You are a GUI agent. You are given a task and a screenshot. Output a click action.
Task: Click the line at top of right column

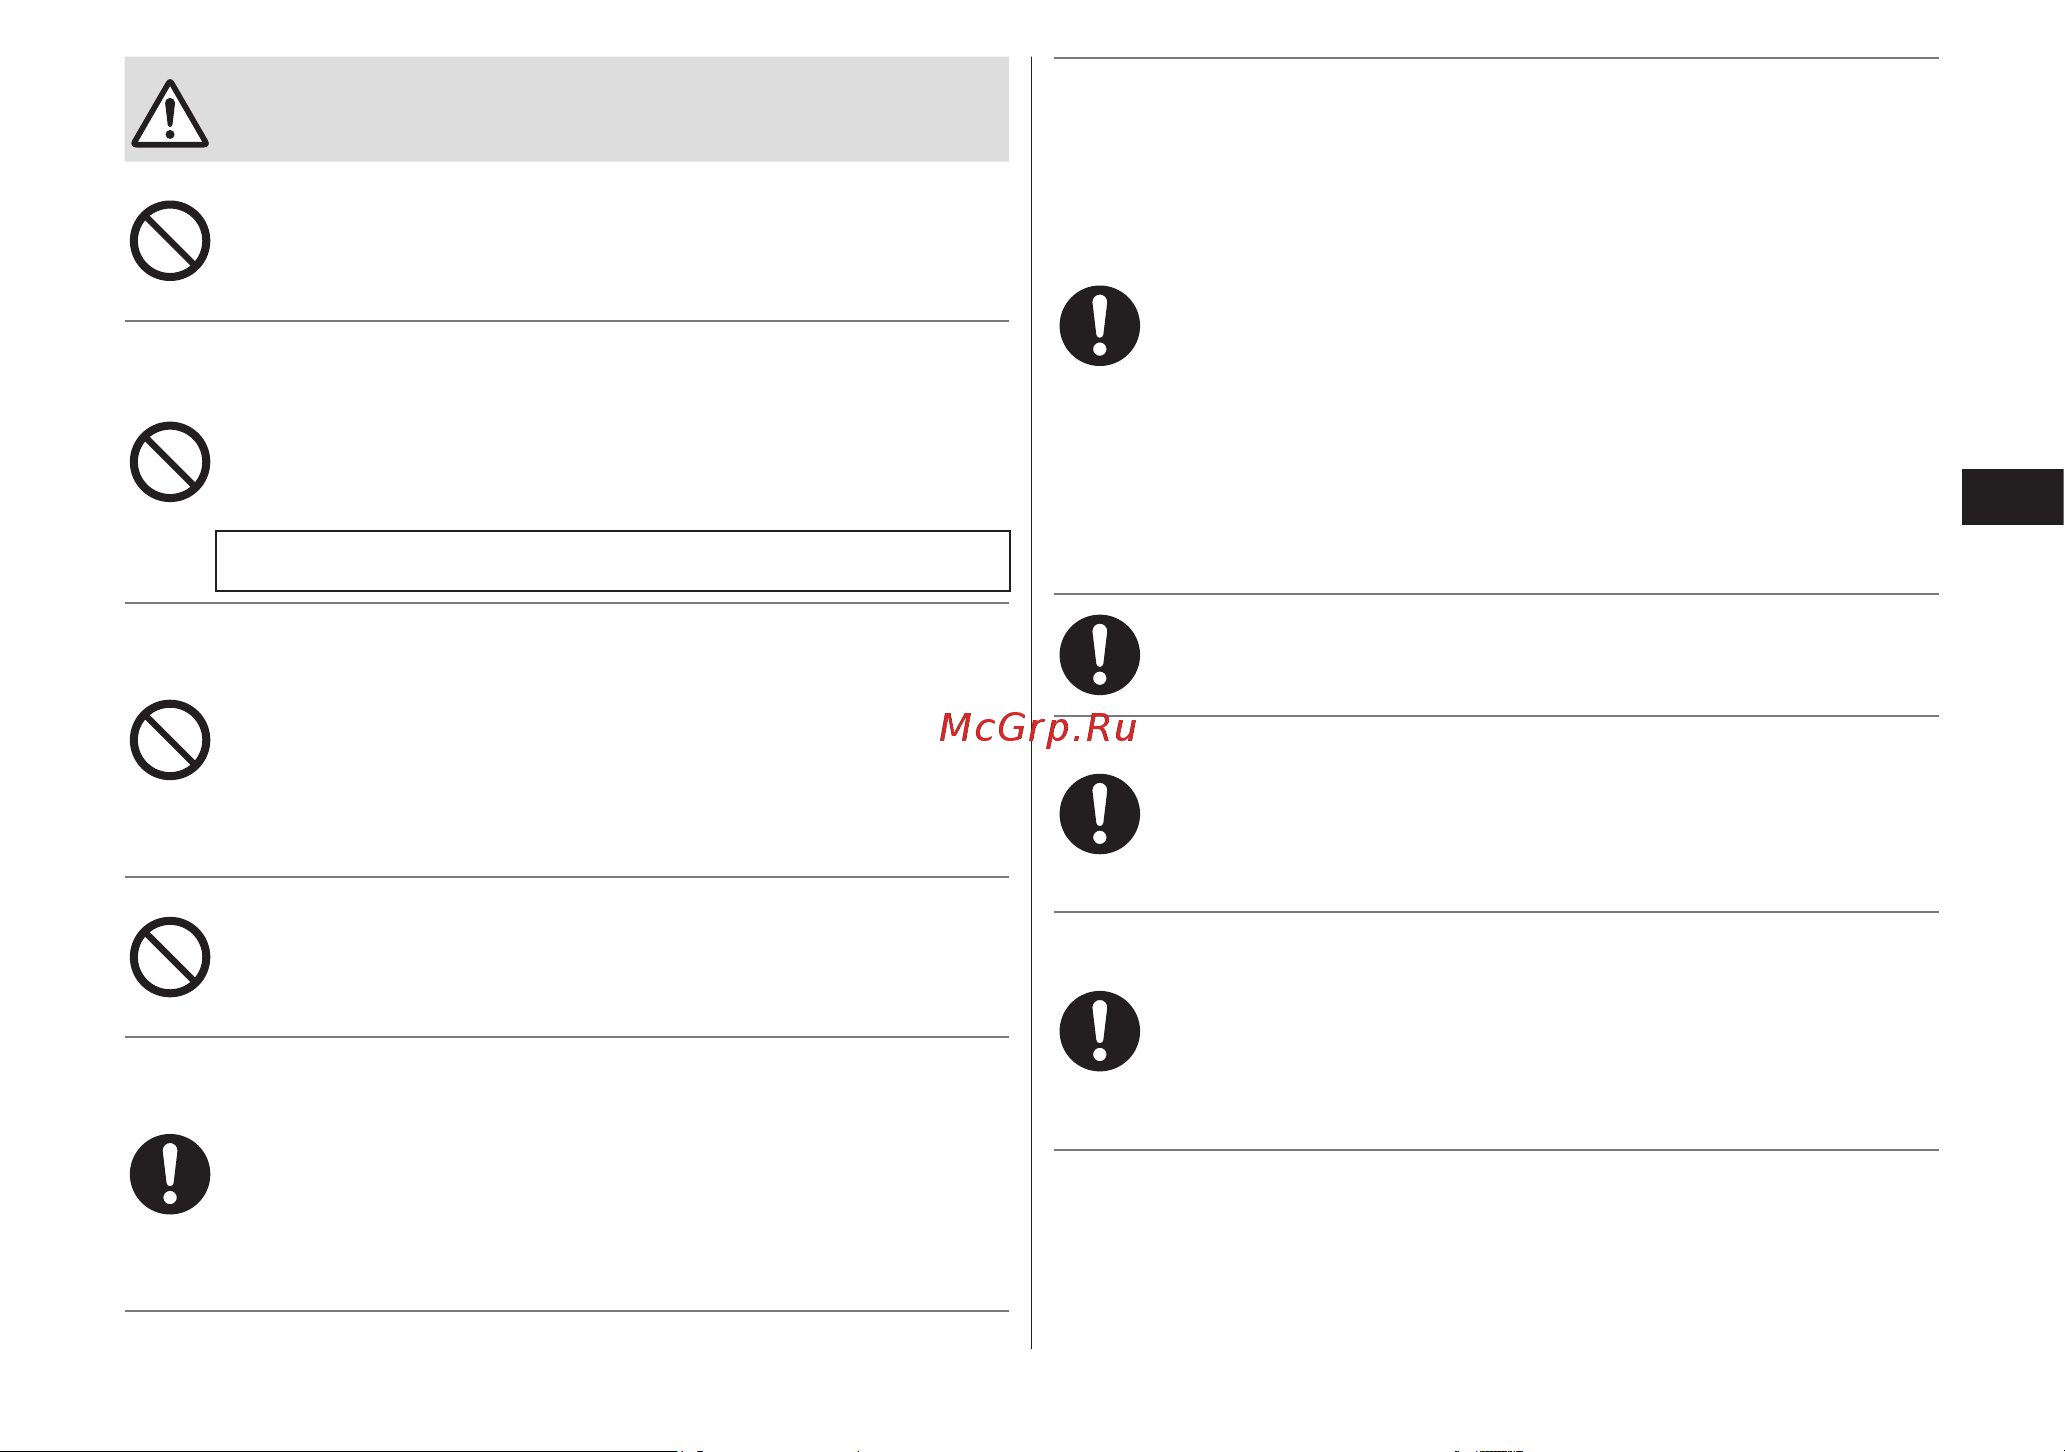[x=1497, y=58]
